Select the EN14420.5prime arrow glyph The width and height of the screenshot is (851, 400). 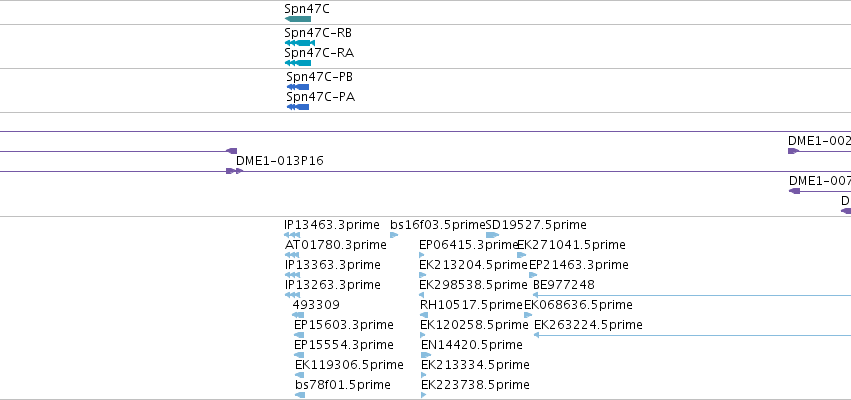click(426, 355)
